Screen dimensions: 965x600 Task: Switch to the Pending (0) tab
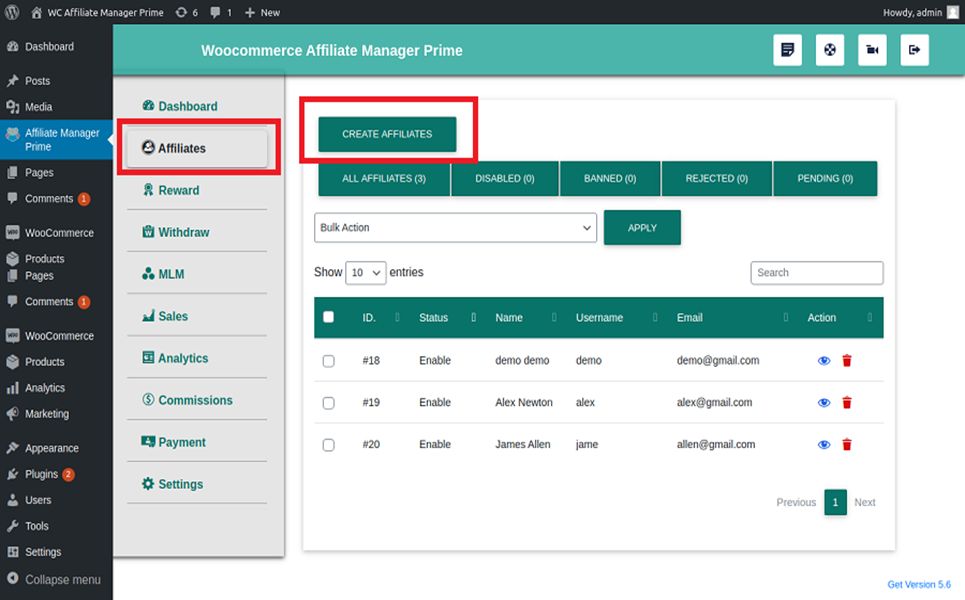click(824, 179)
